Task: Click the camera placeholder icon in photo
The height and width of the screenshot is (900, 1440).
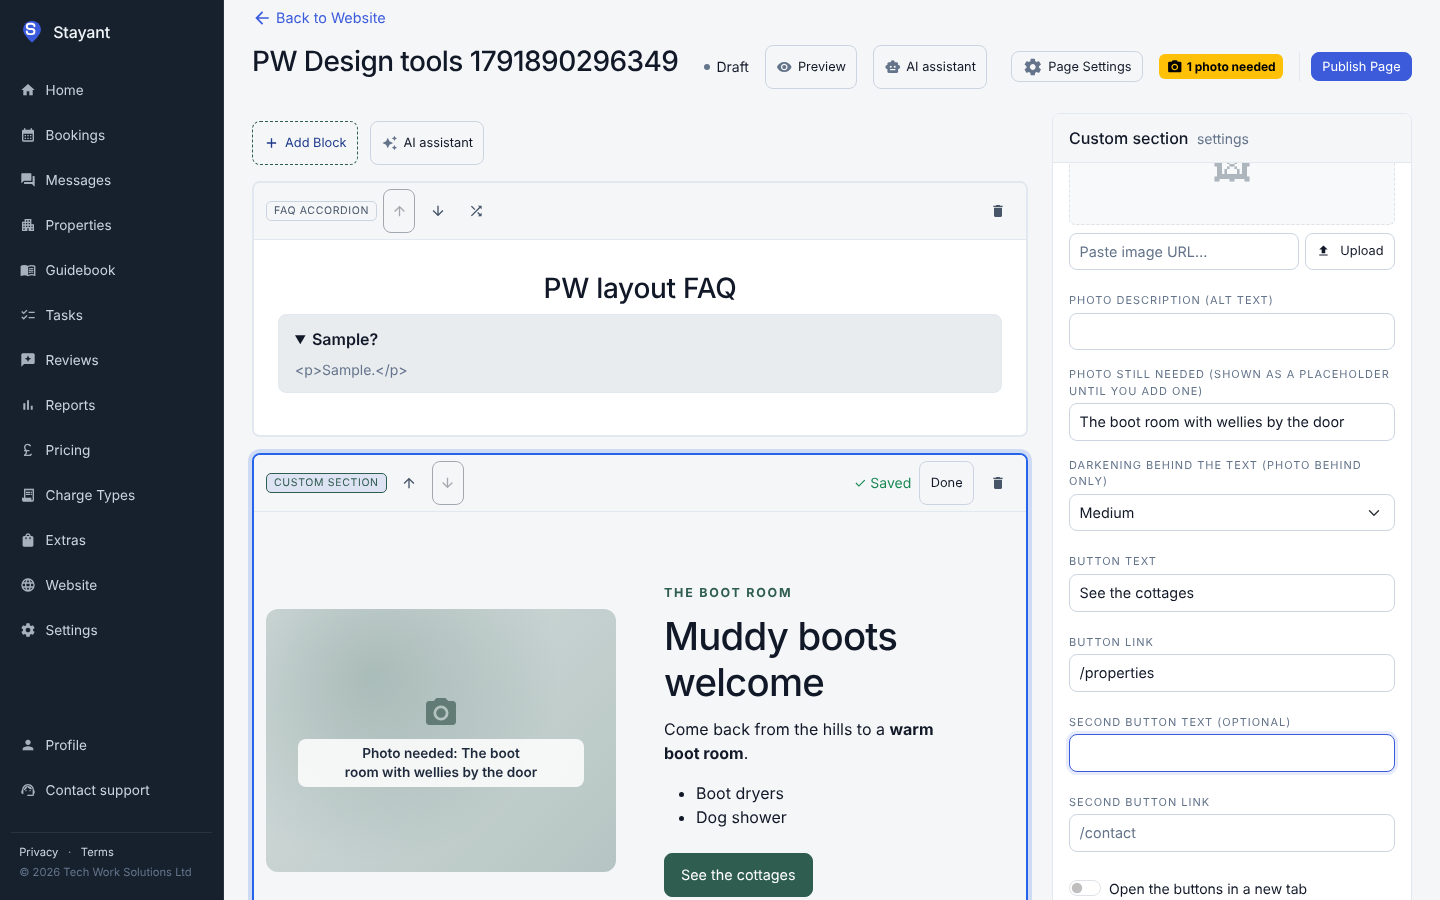Action: coord(441,712)
